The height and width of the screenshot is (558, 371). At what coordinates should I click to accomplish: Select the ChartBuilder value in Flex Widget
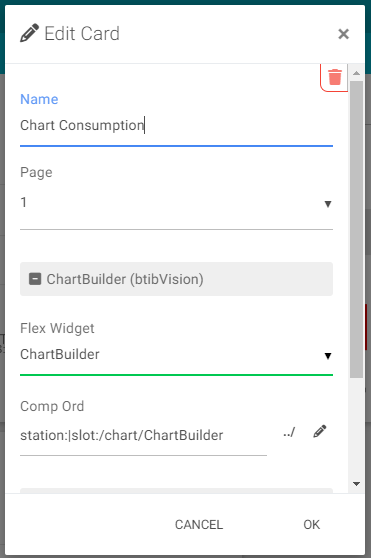tap(60, 354)
